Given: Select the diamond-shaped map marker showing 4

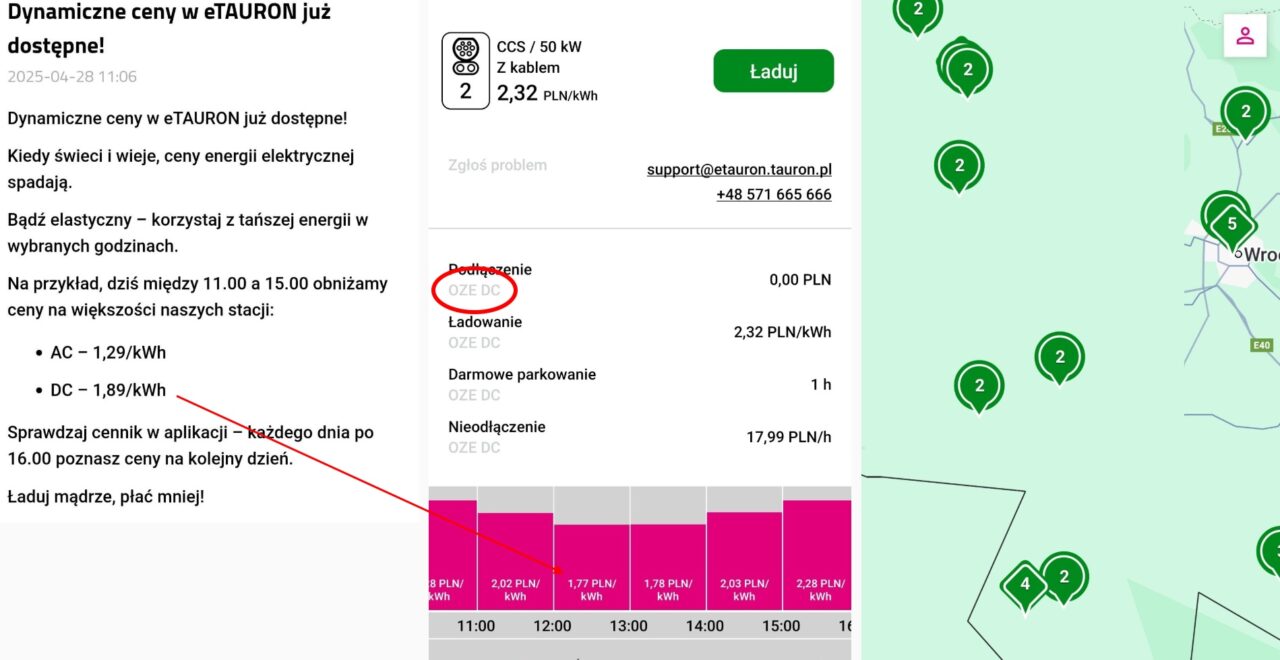Looking at the screenshot, I should click(x=1024, y=584).
